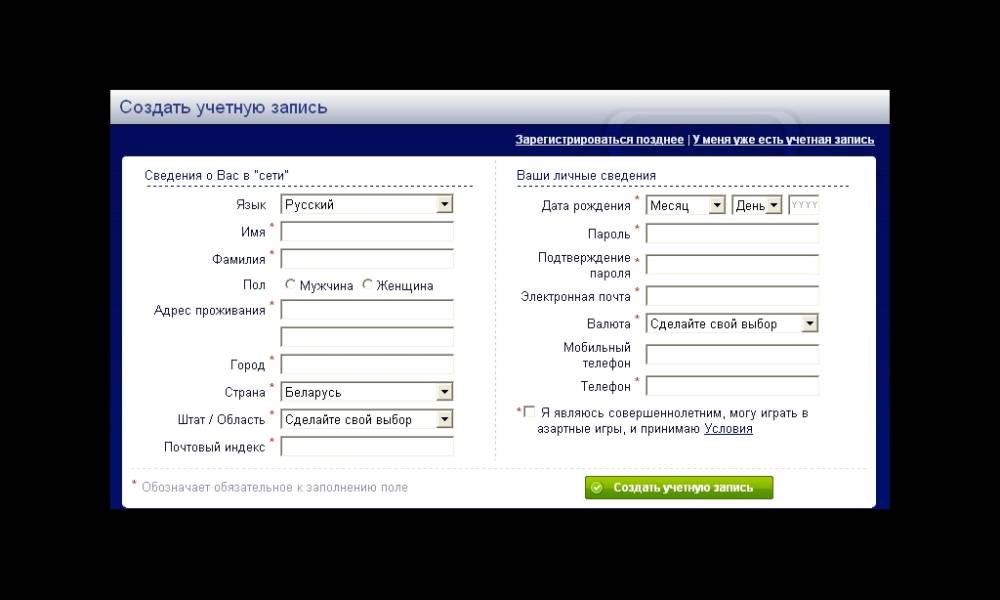Click the Имя first name field
Image resolution: width=1000 pixels, height=600 pixels.
point(367,231)
